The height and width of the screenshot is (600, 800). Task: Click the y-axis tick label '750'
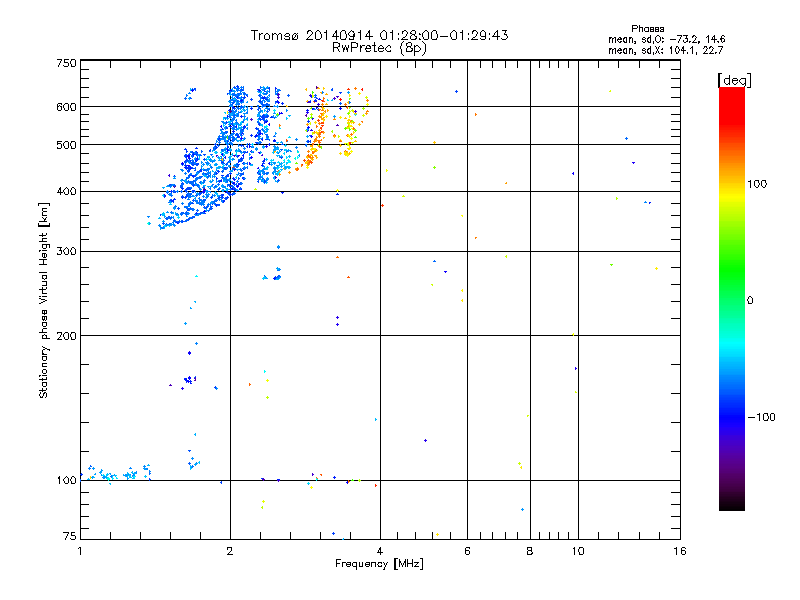66,63
